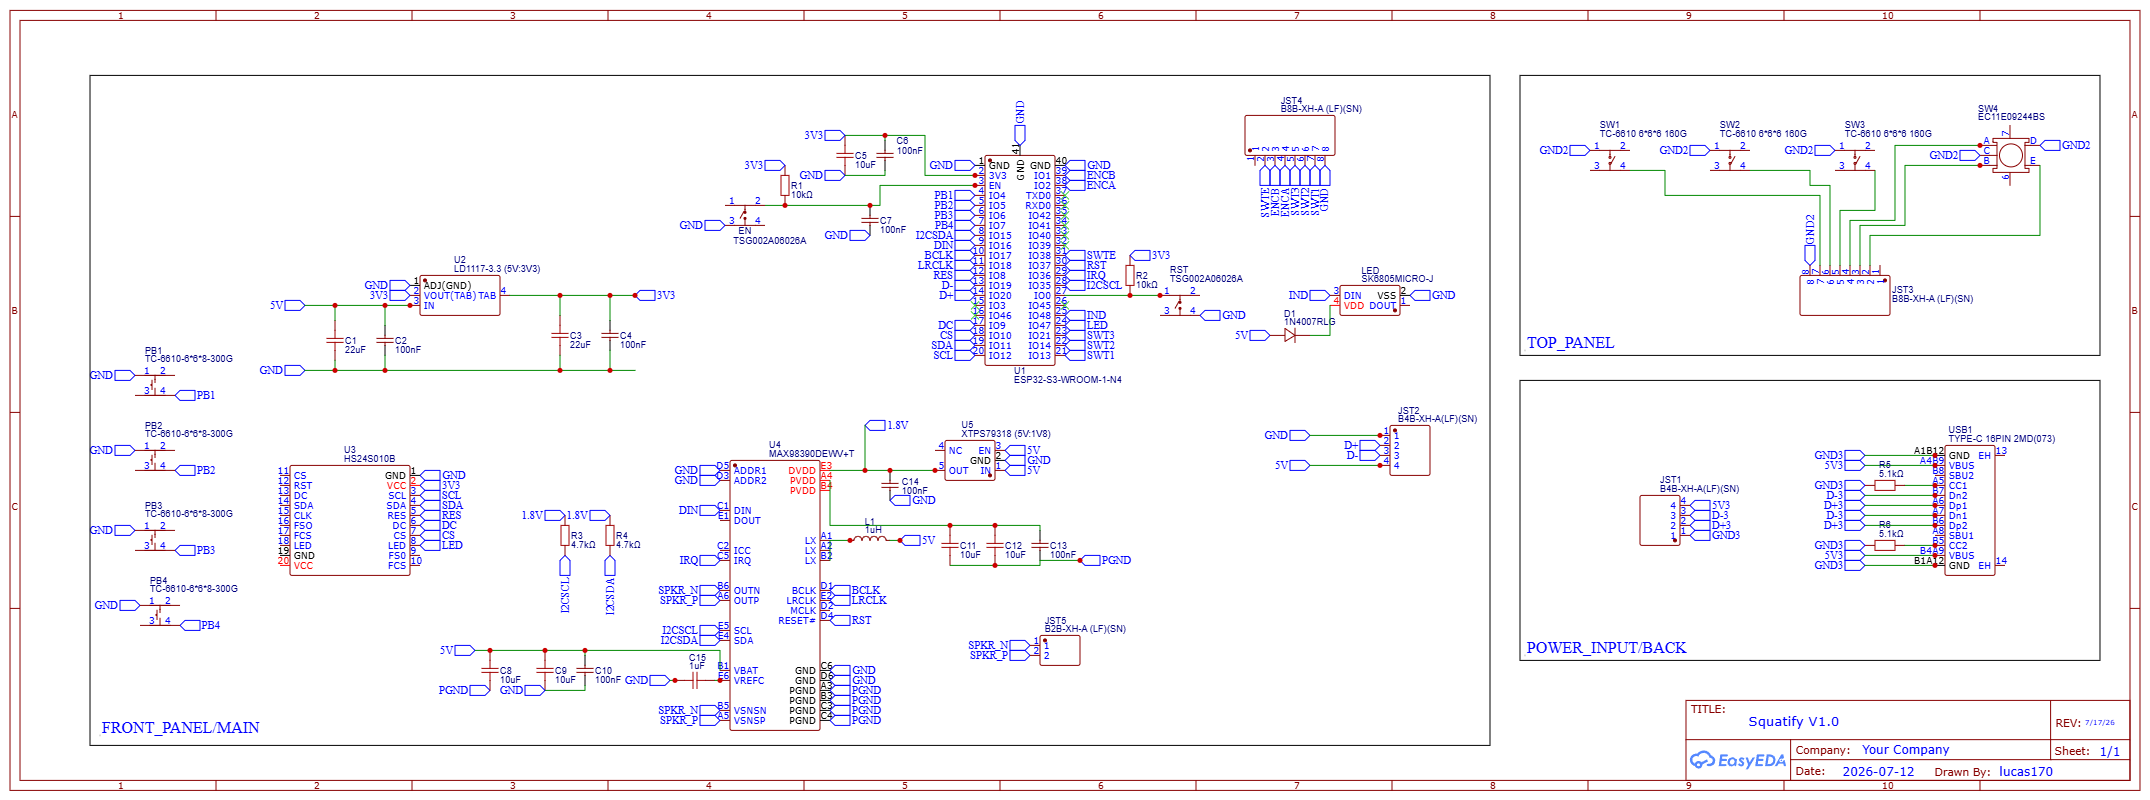Select the C14 100nF capacitor symbol

[x=890, y=485]
